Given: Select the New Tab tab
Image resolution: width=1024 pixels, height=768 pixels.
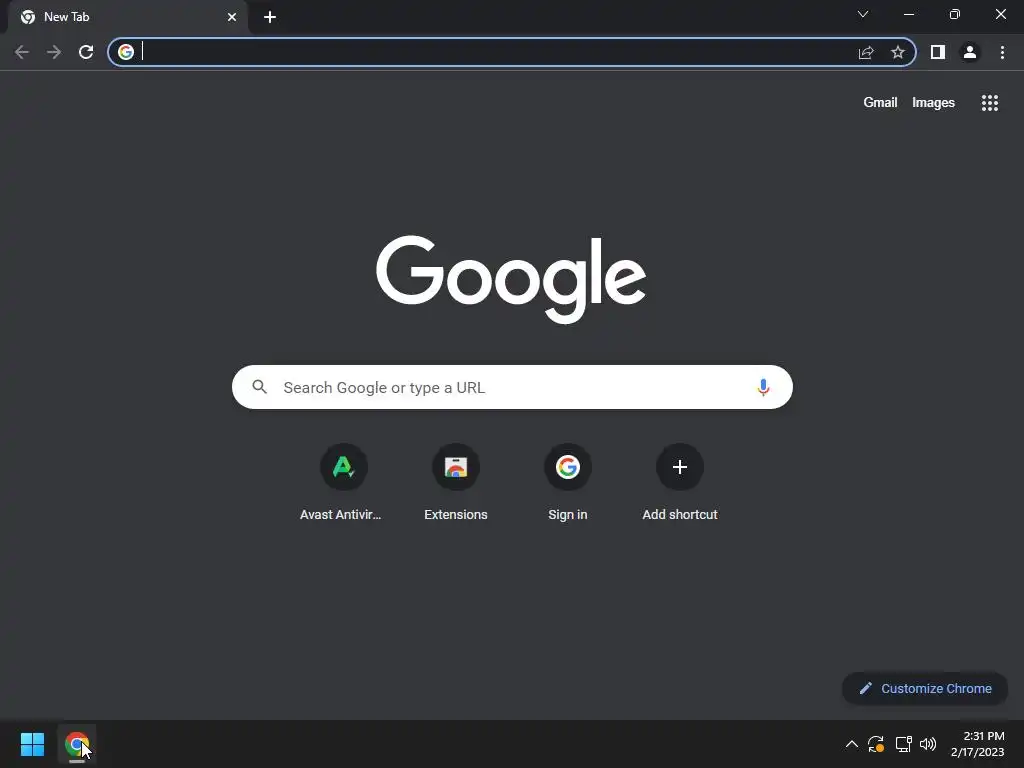Looking at the screenshot, I should click(x=127, y=17).
